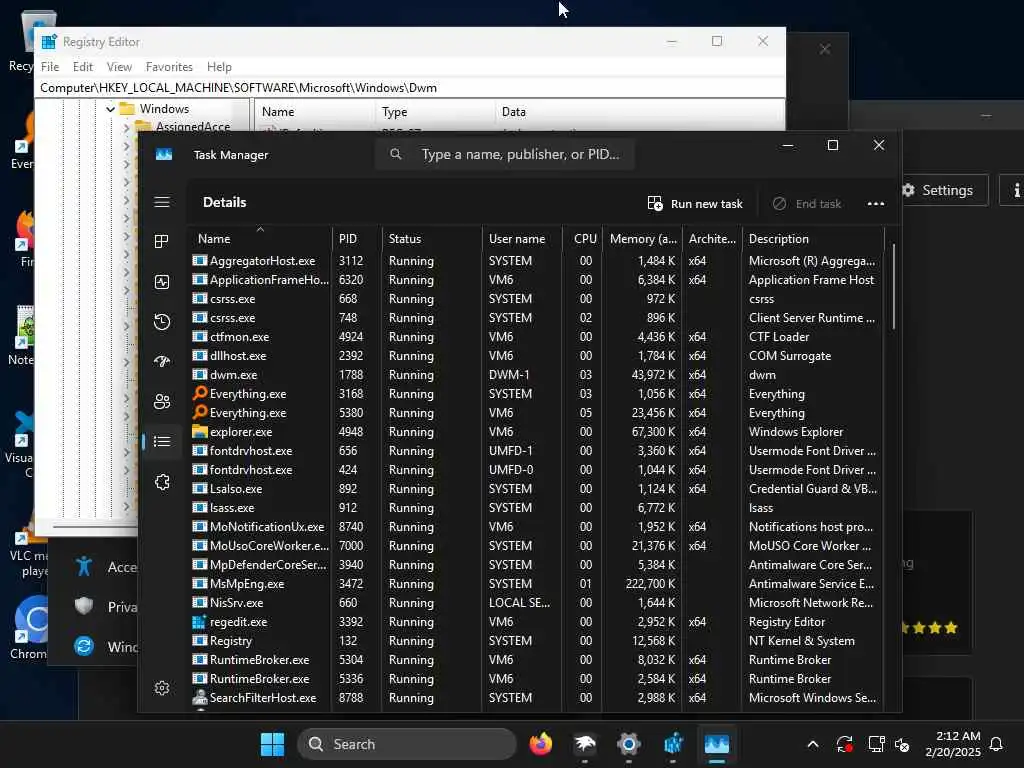1024x768 pixels.
Task: Select the MsMpEng.exe process row
Action: [x=536, y=584]
